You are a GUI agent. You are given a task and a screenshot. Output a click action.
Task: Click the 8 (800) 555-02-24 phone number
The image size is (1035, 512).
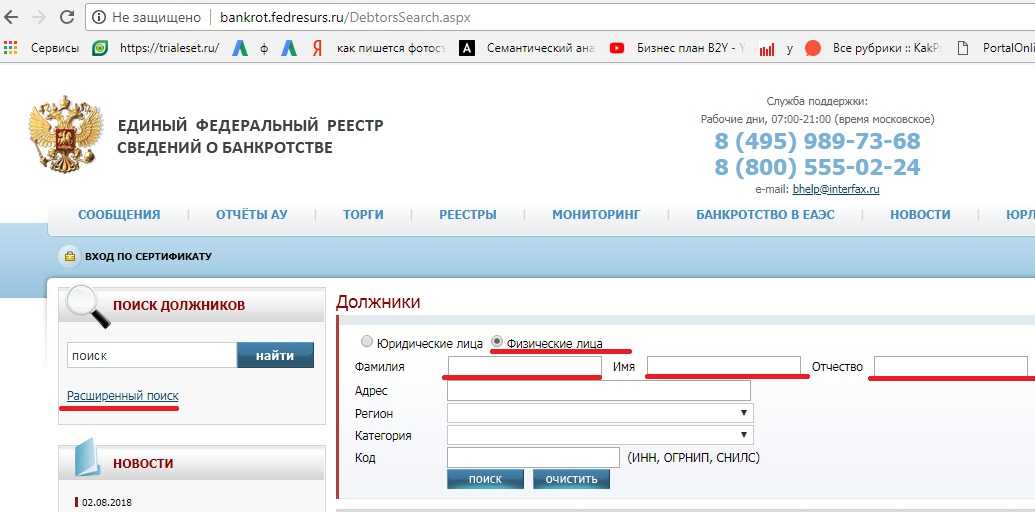817,167
